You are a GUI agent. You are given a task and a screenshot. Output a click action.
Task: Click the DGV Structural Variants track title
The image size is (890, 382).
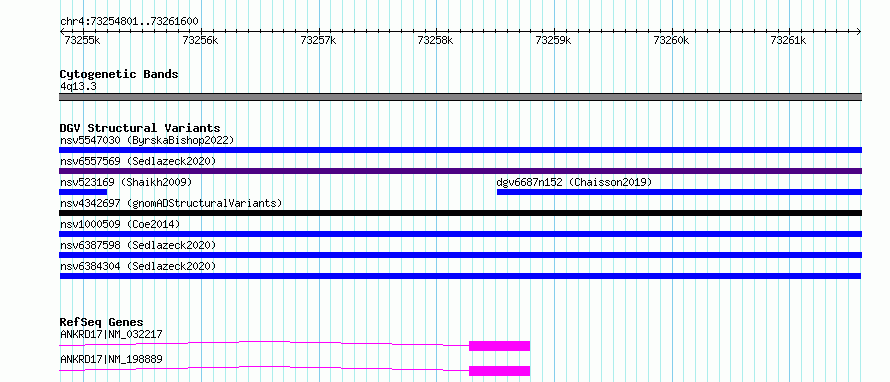(x=140, y=128)
